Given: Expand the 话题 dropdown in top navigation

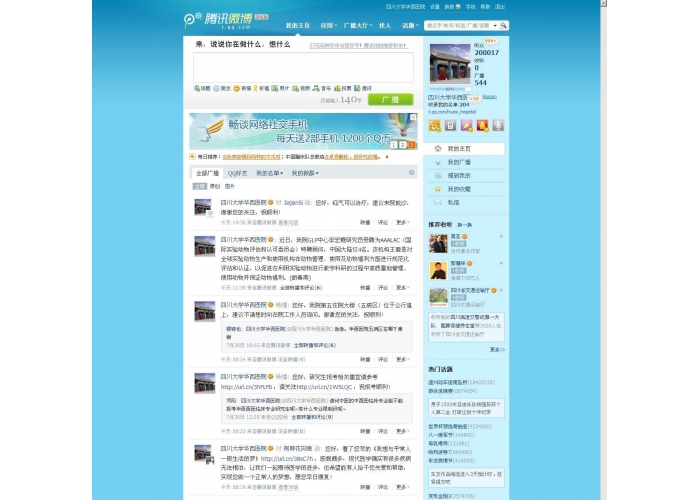Looking at the screenshot, I should [410, 25].
